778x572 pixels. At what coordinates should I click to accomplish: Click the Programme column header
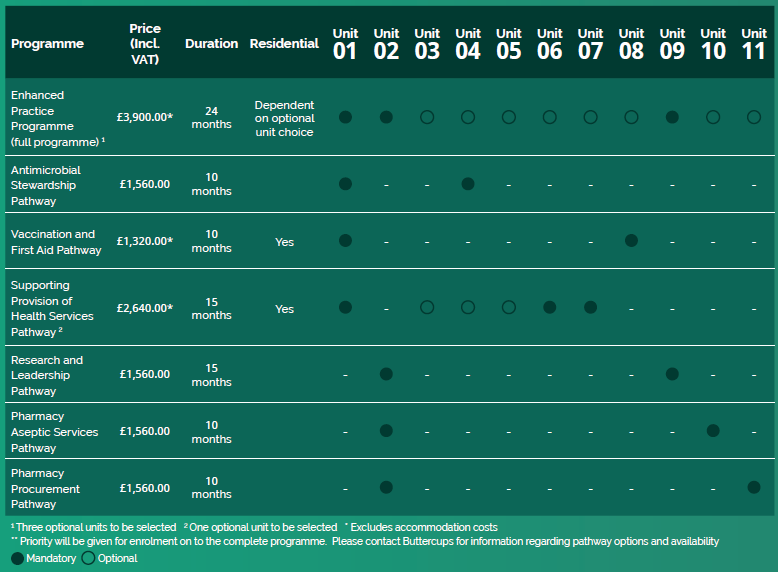(47, 44)
